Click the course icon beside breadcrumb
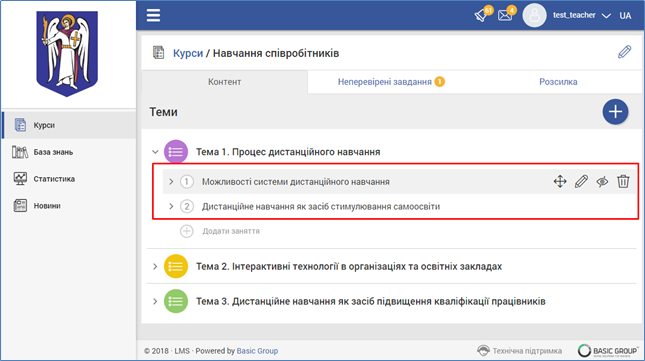The image size is (645, 361). (x=158, y=53)
